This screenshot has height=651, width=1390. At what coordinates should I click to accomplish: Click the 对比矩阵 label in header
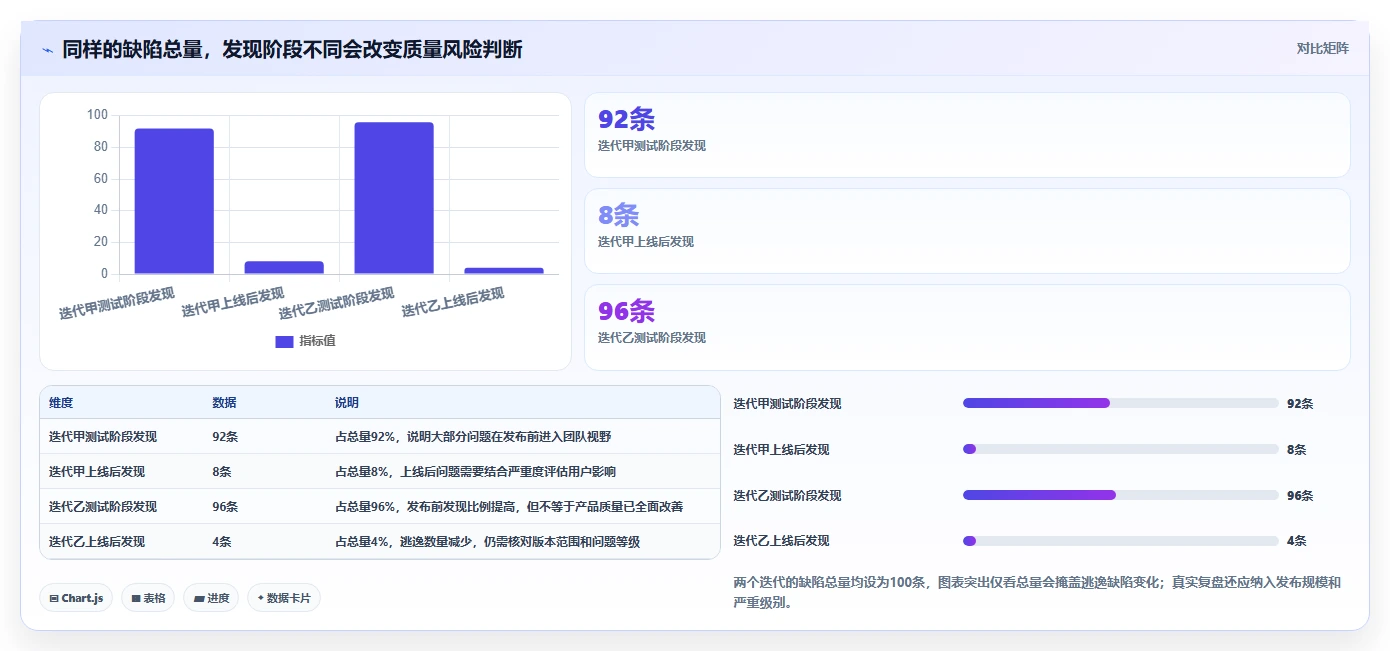pos(1322,48)
